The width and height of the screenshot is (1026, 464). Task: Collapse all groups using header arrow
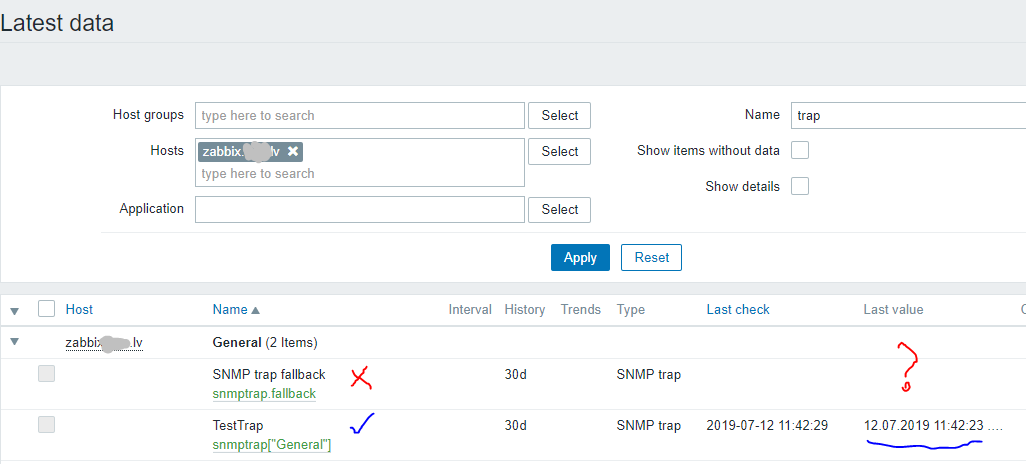(14, 311)
